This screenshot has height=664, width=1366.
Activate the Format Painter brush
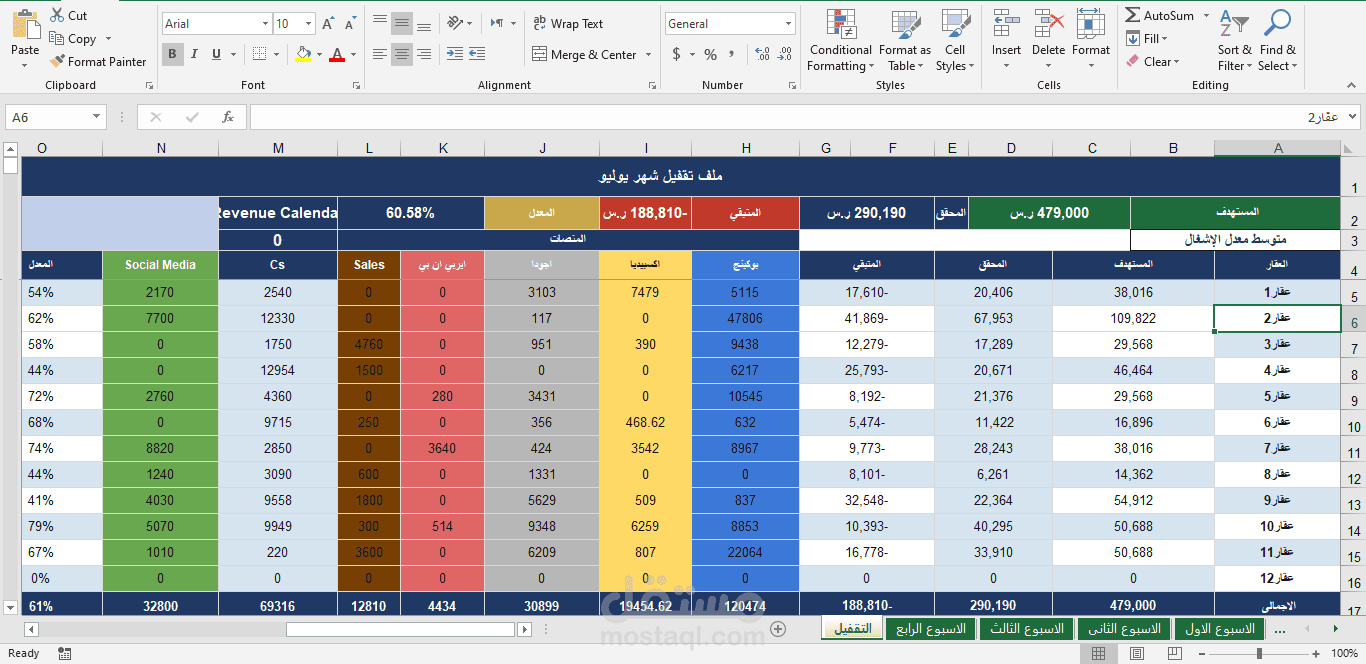[98, 61]
